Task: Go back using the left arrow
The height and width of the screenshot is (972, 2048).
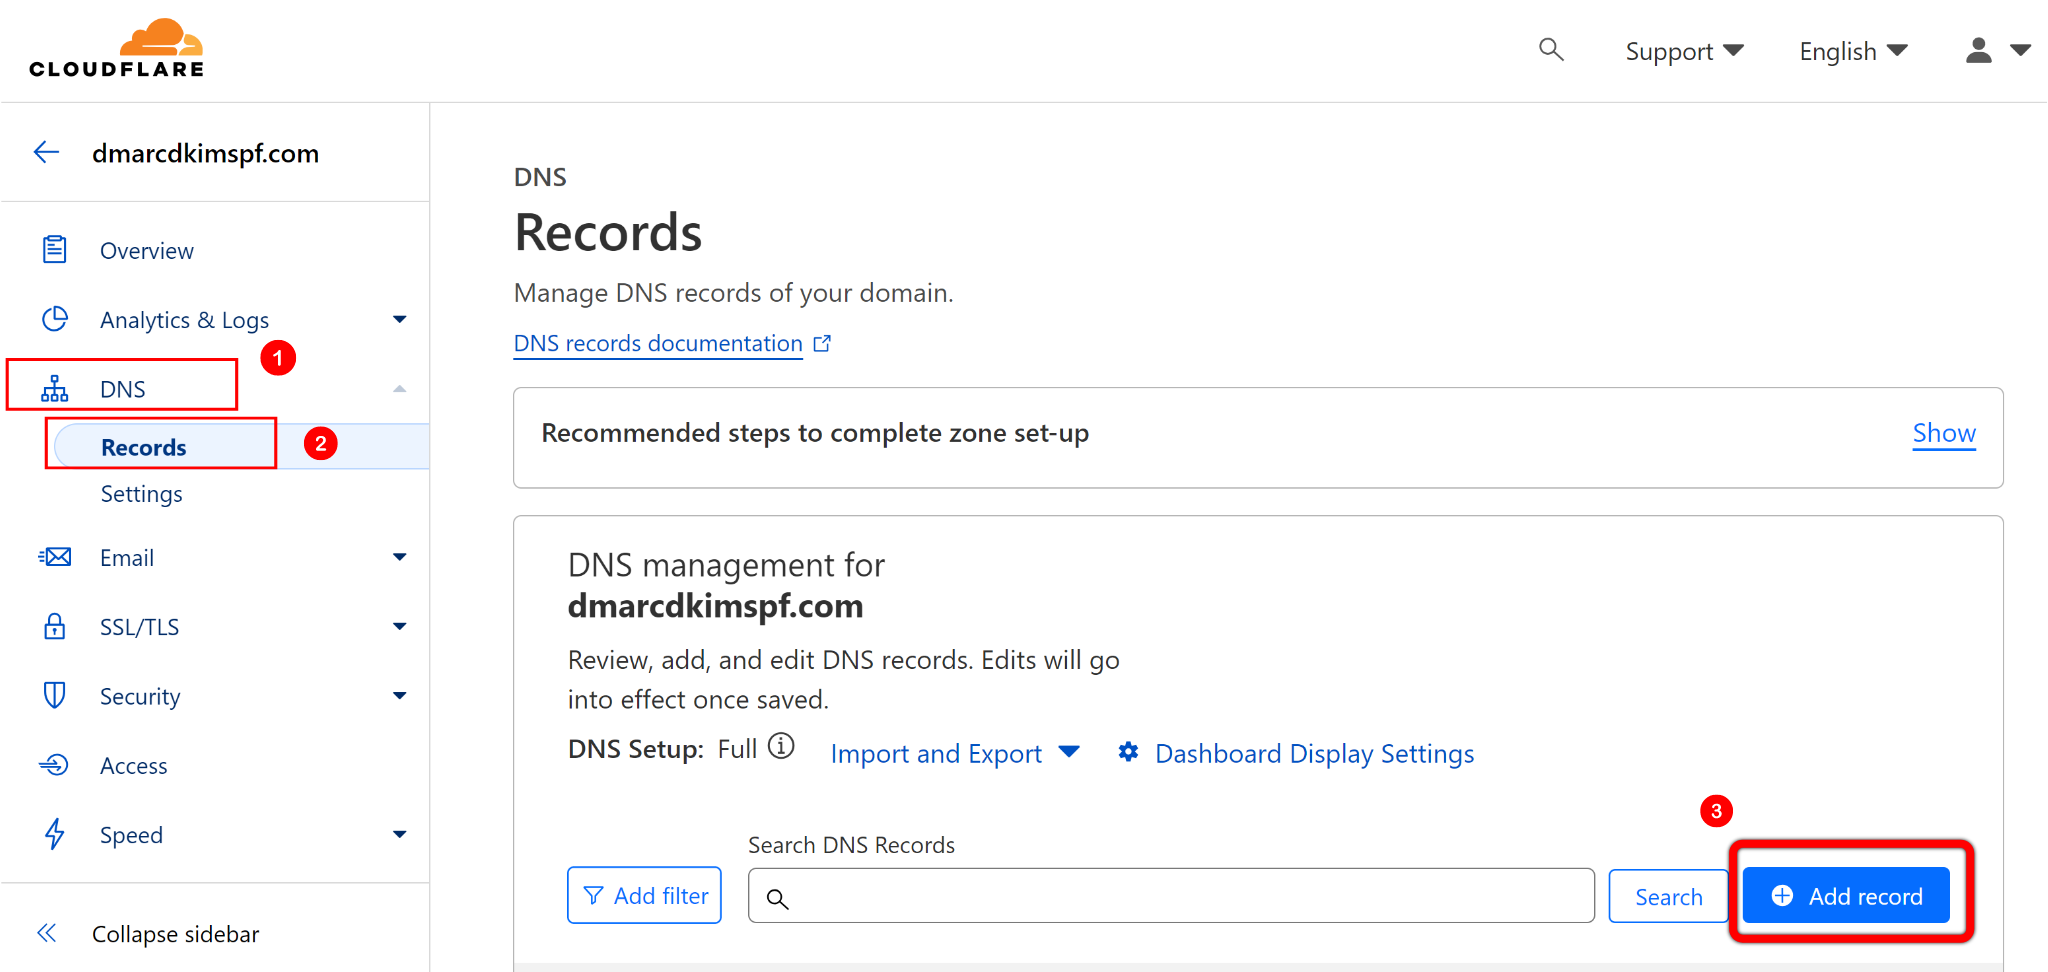Action: tap(46, 152)
